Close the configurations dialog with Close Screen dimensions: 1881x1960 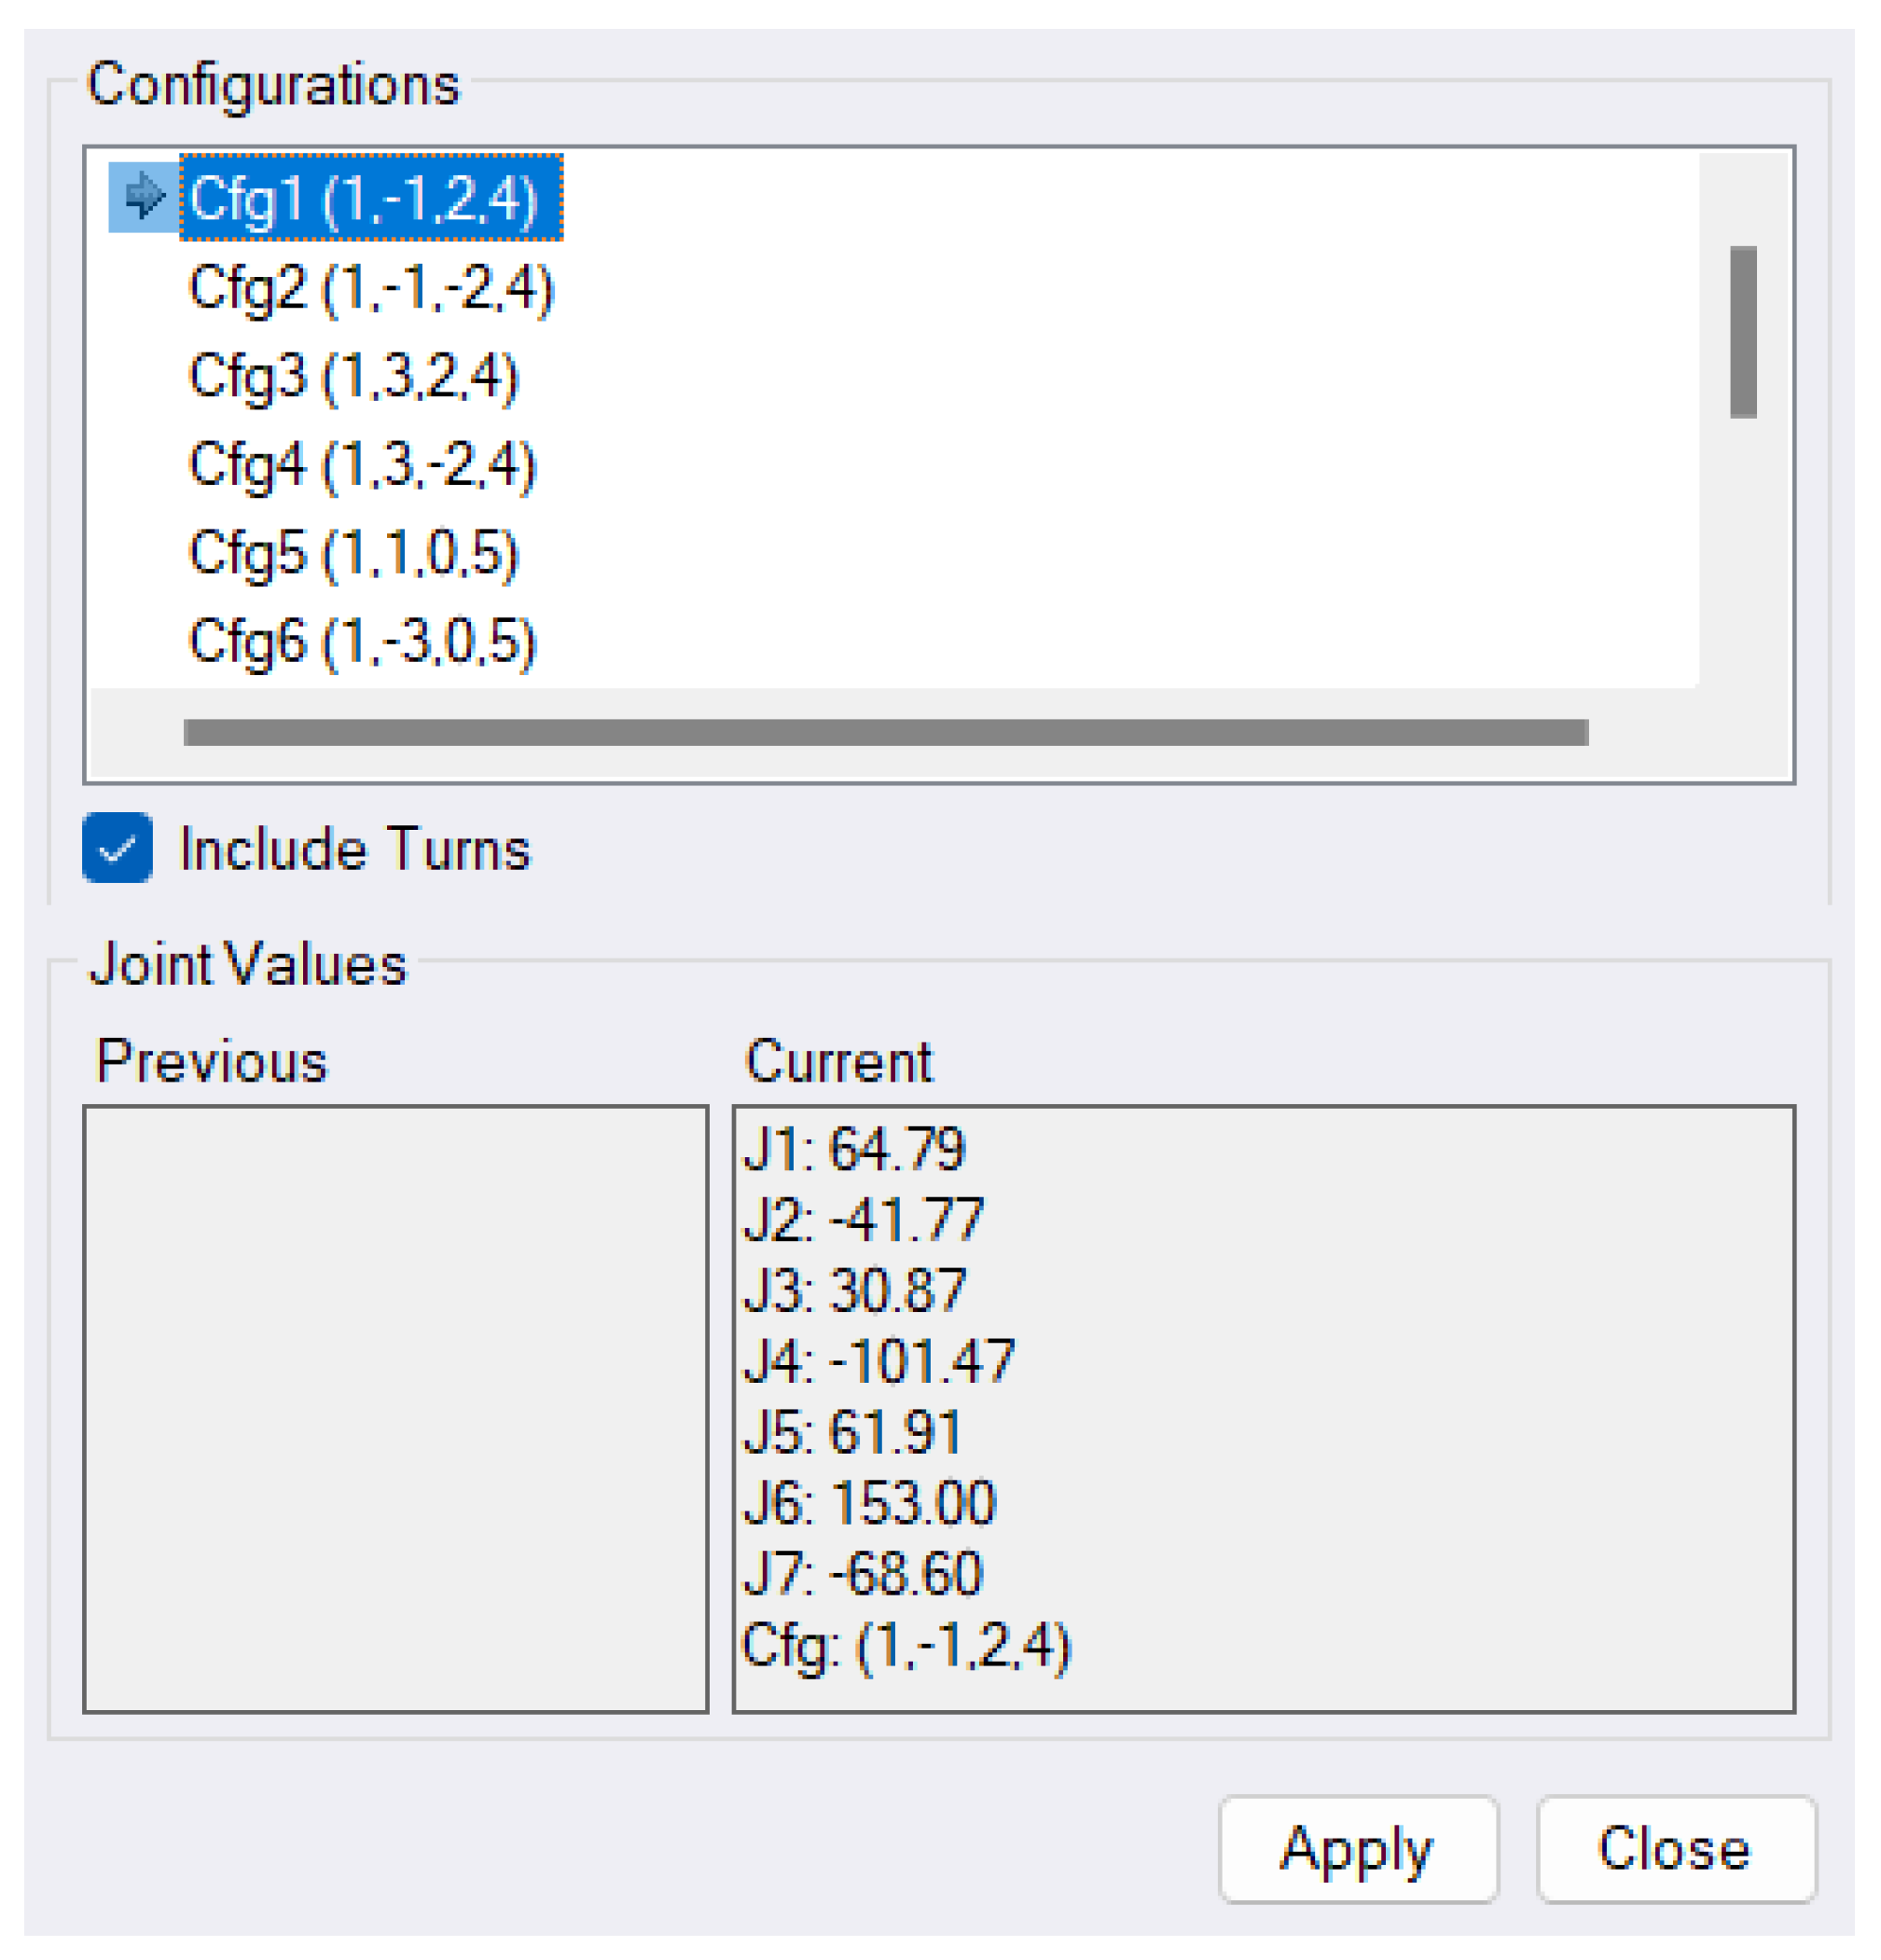click(x=1675, y=1848)
